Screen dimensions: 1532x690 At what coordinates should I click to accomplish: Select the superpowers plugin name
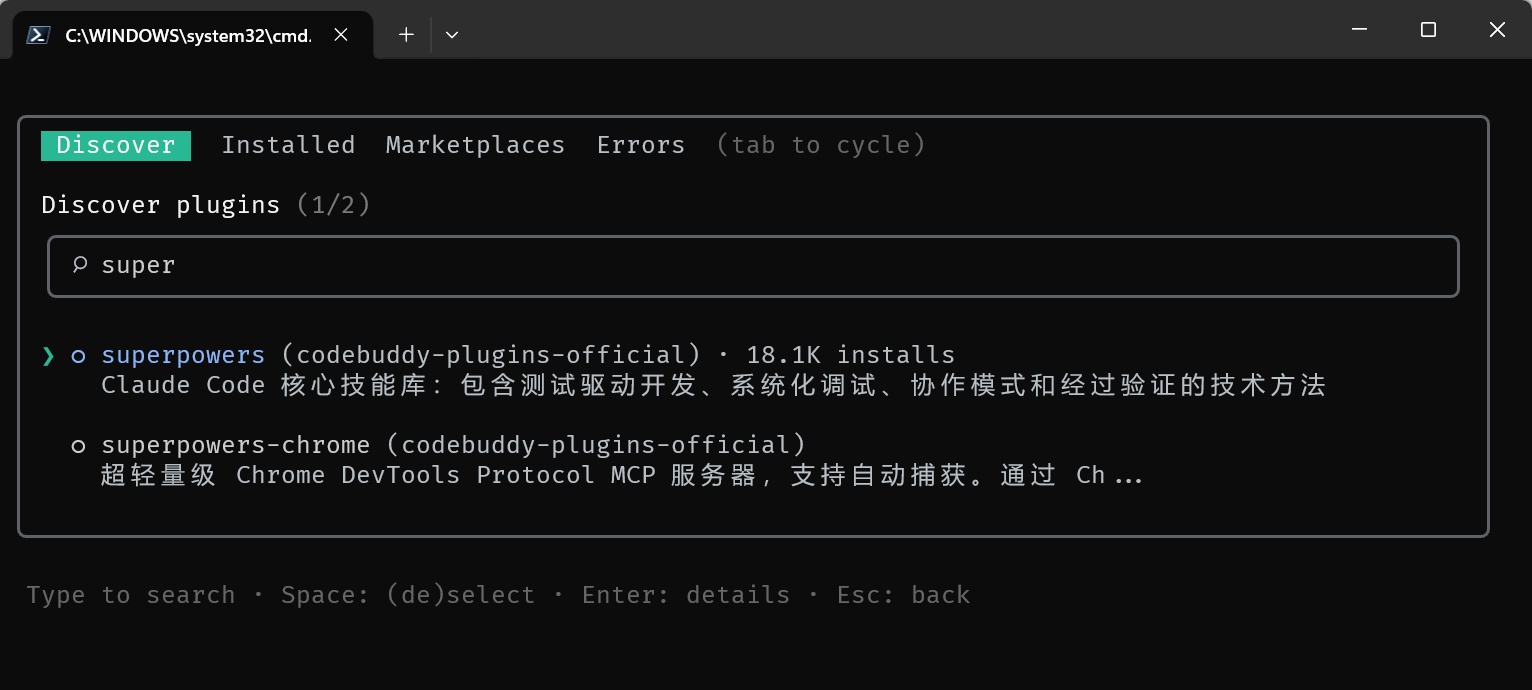pyautogui.click(x=183, y=355)
